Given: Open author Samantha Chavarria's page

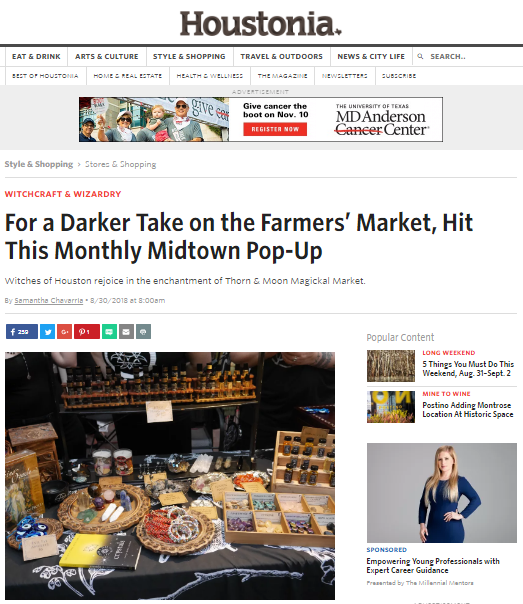Looking at the screenshot, I should 49,300.
